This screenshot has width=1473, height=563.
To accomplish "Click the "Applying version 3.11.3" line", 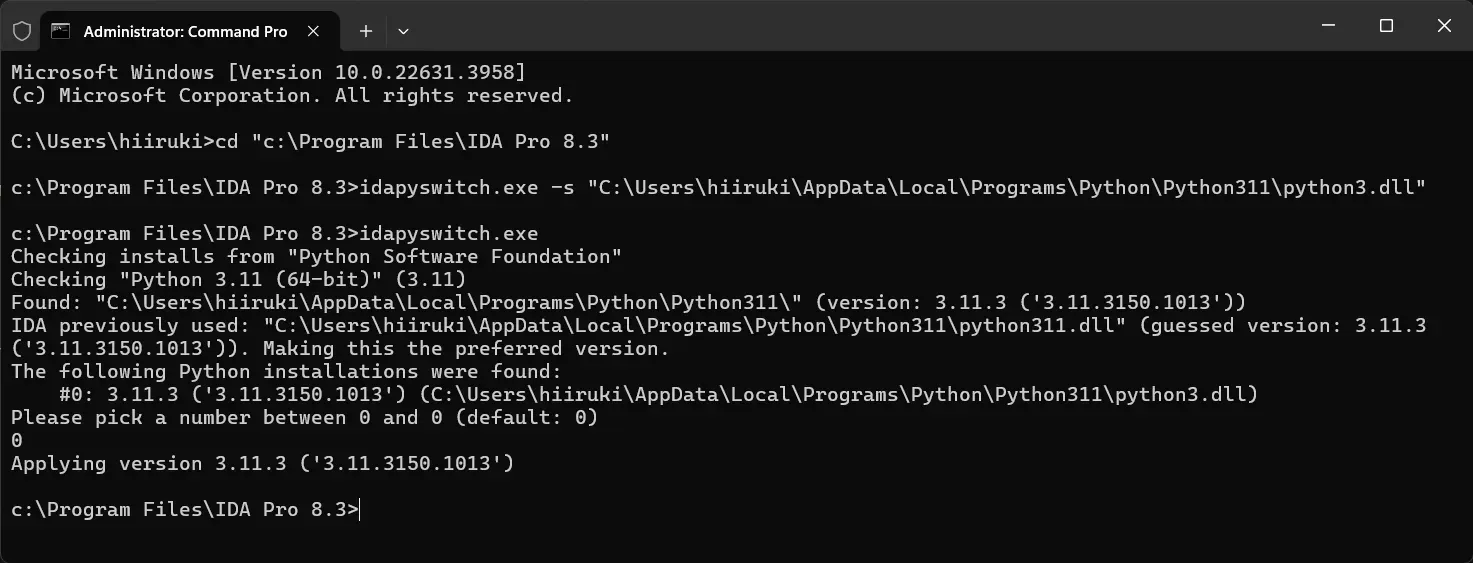I will pyautogui.click(x=262, y=464).
